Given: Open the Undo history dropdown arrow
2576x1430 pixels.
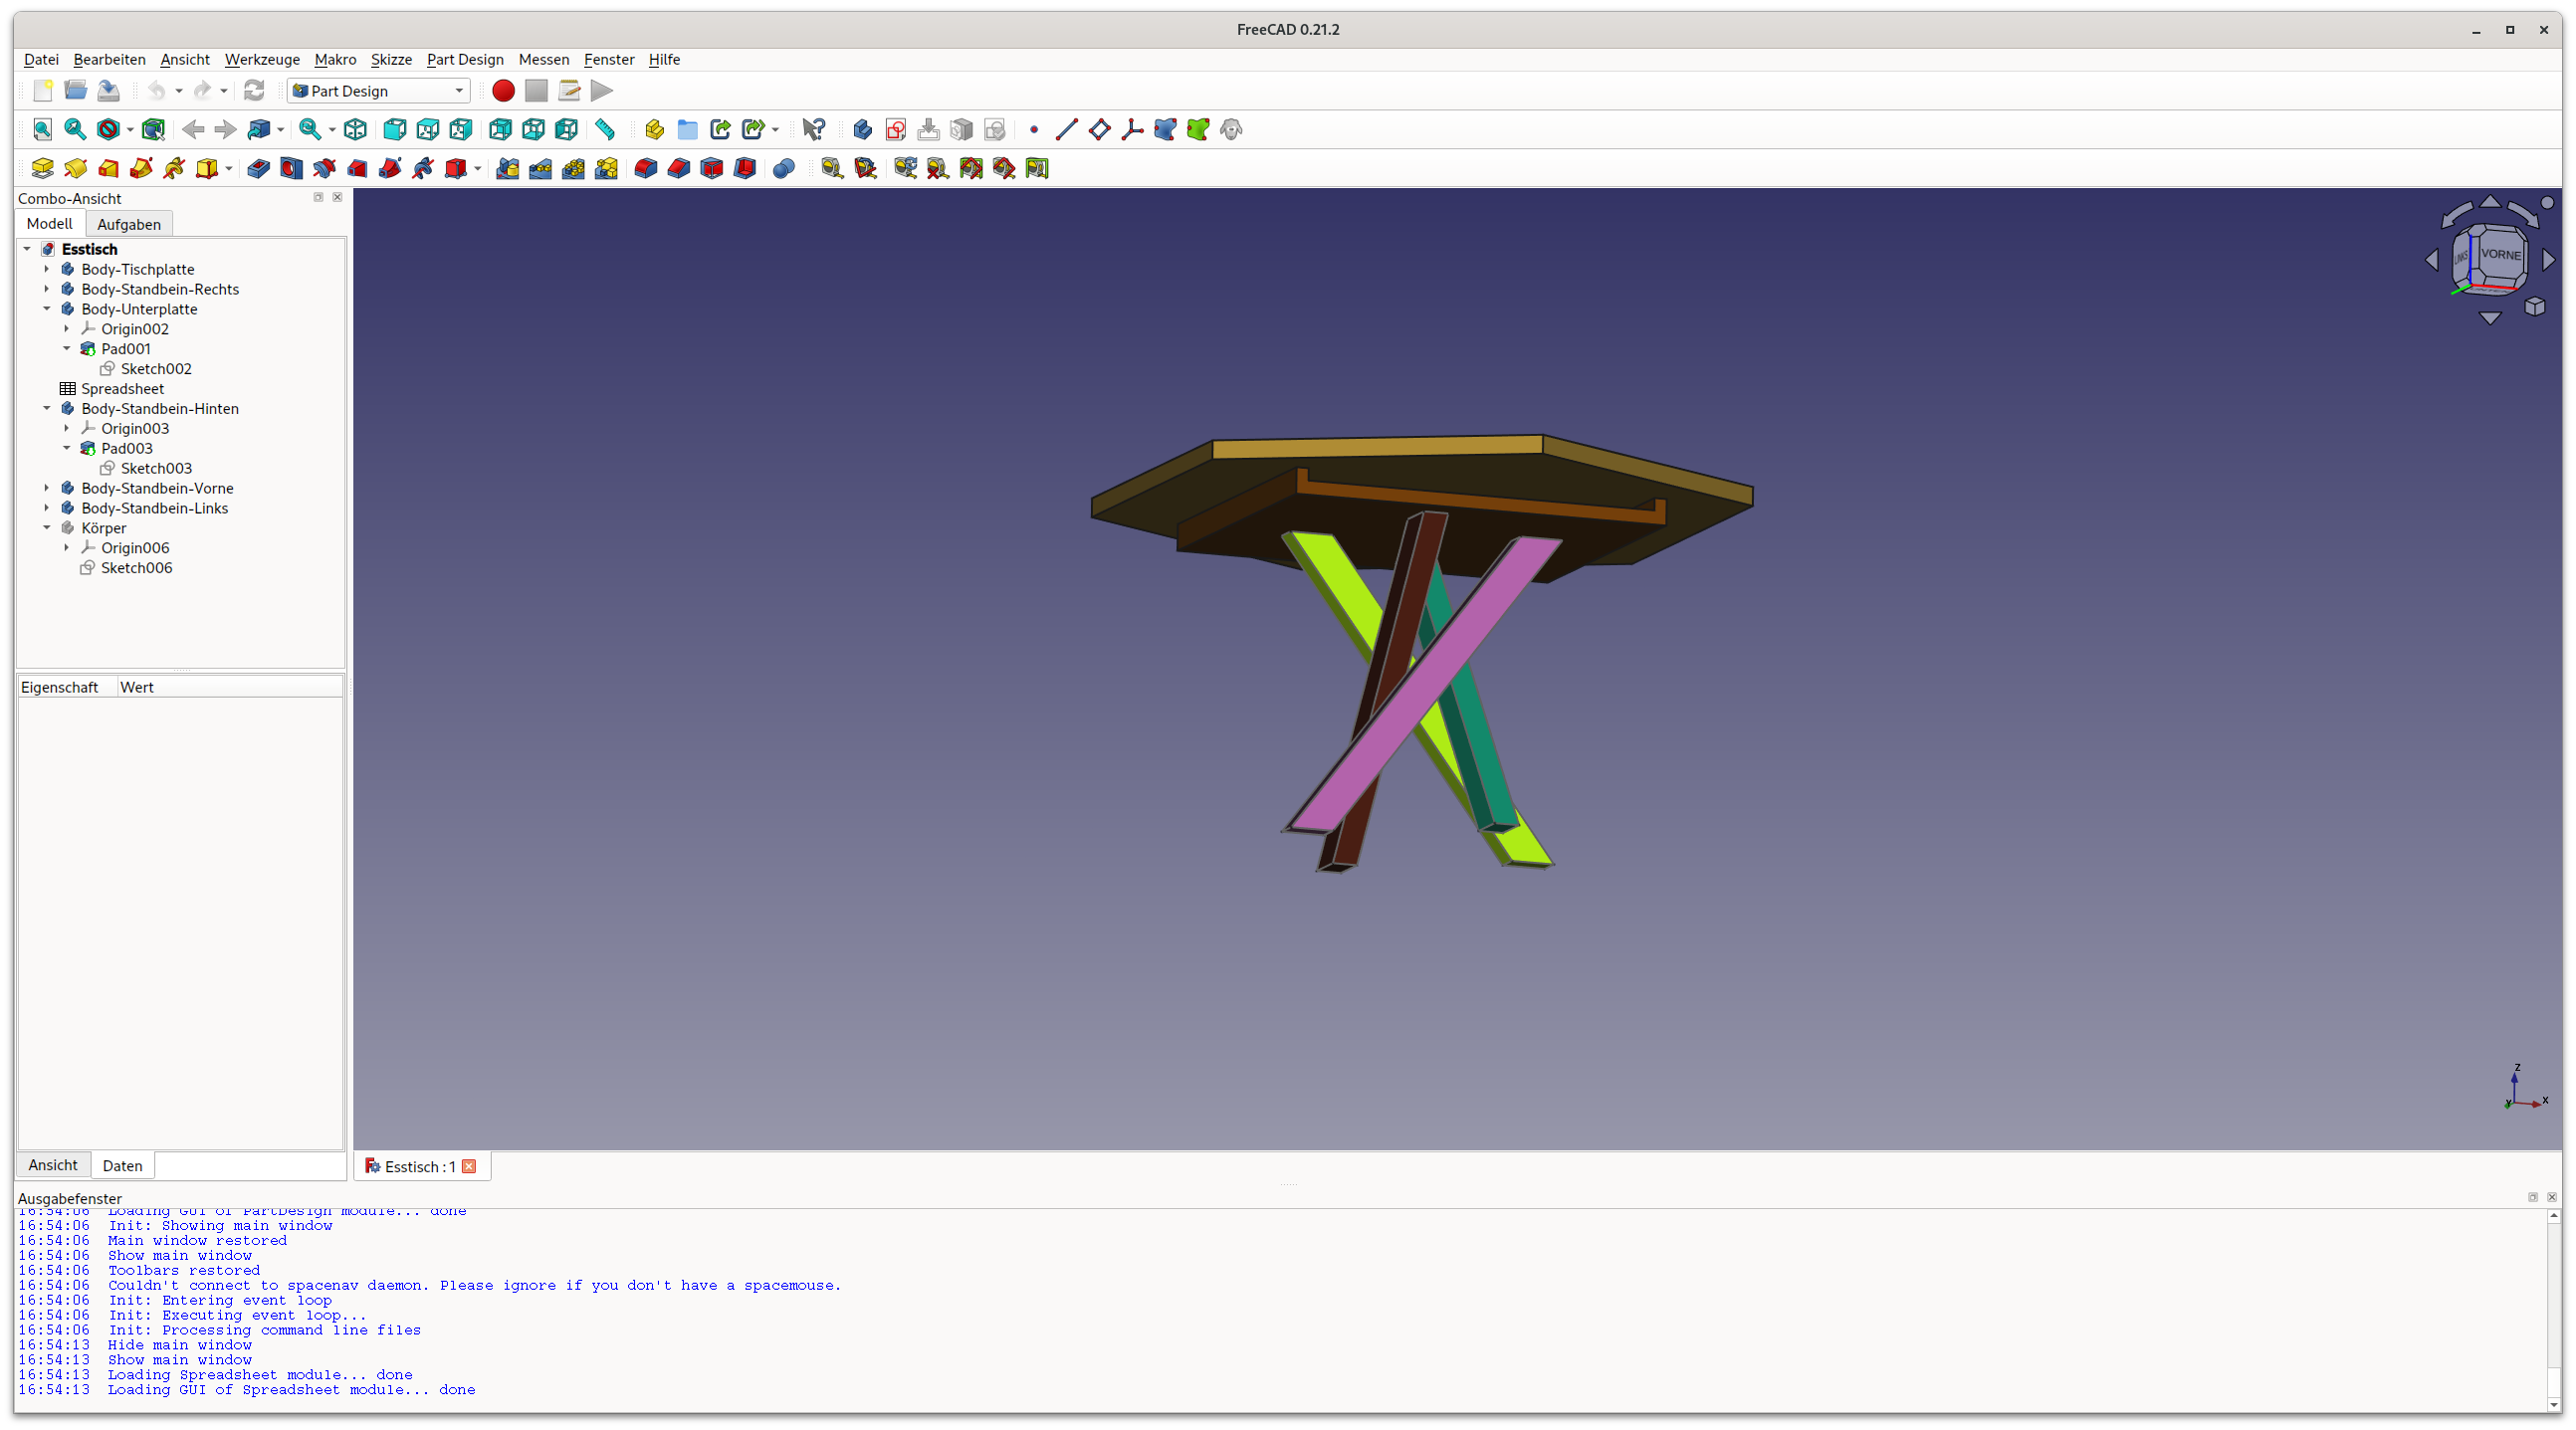Looking at the screenshot, I should pyautogui.click(x=179, y=91).
